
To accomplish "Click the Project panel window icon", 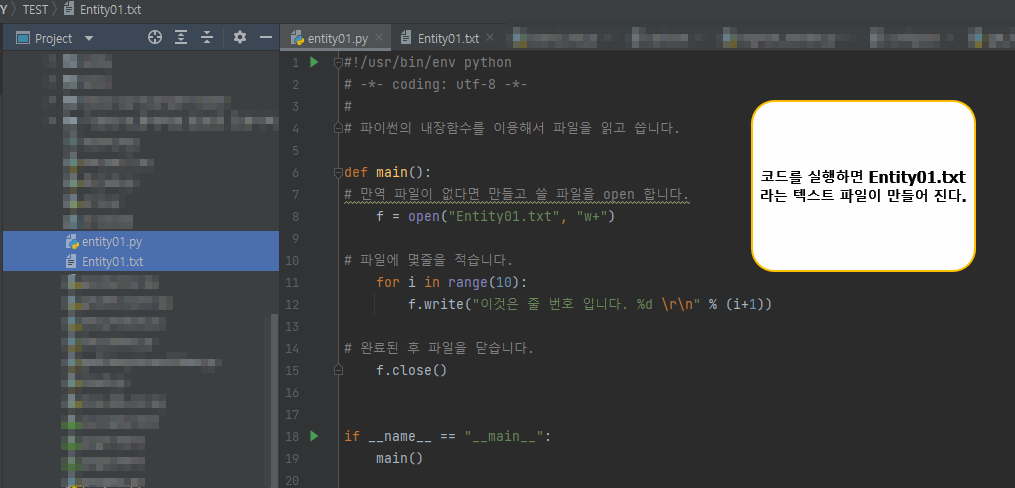I will [23, 38].
